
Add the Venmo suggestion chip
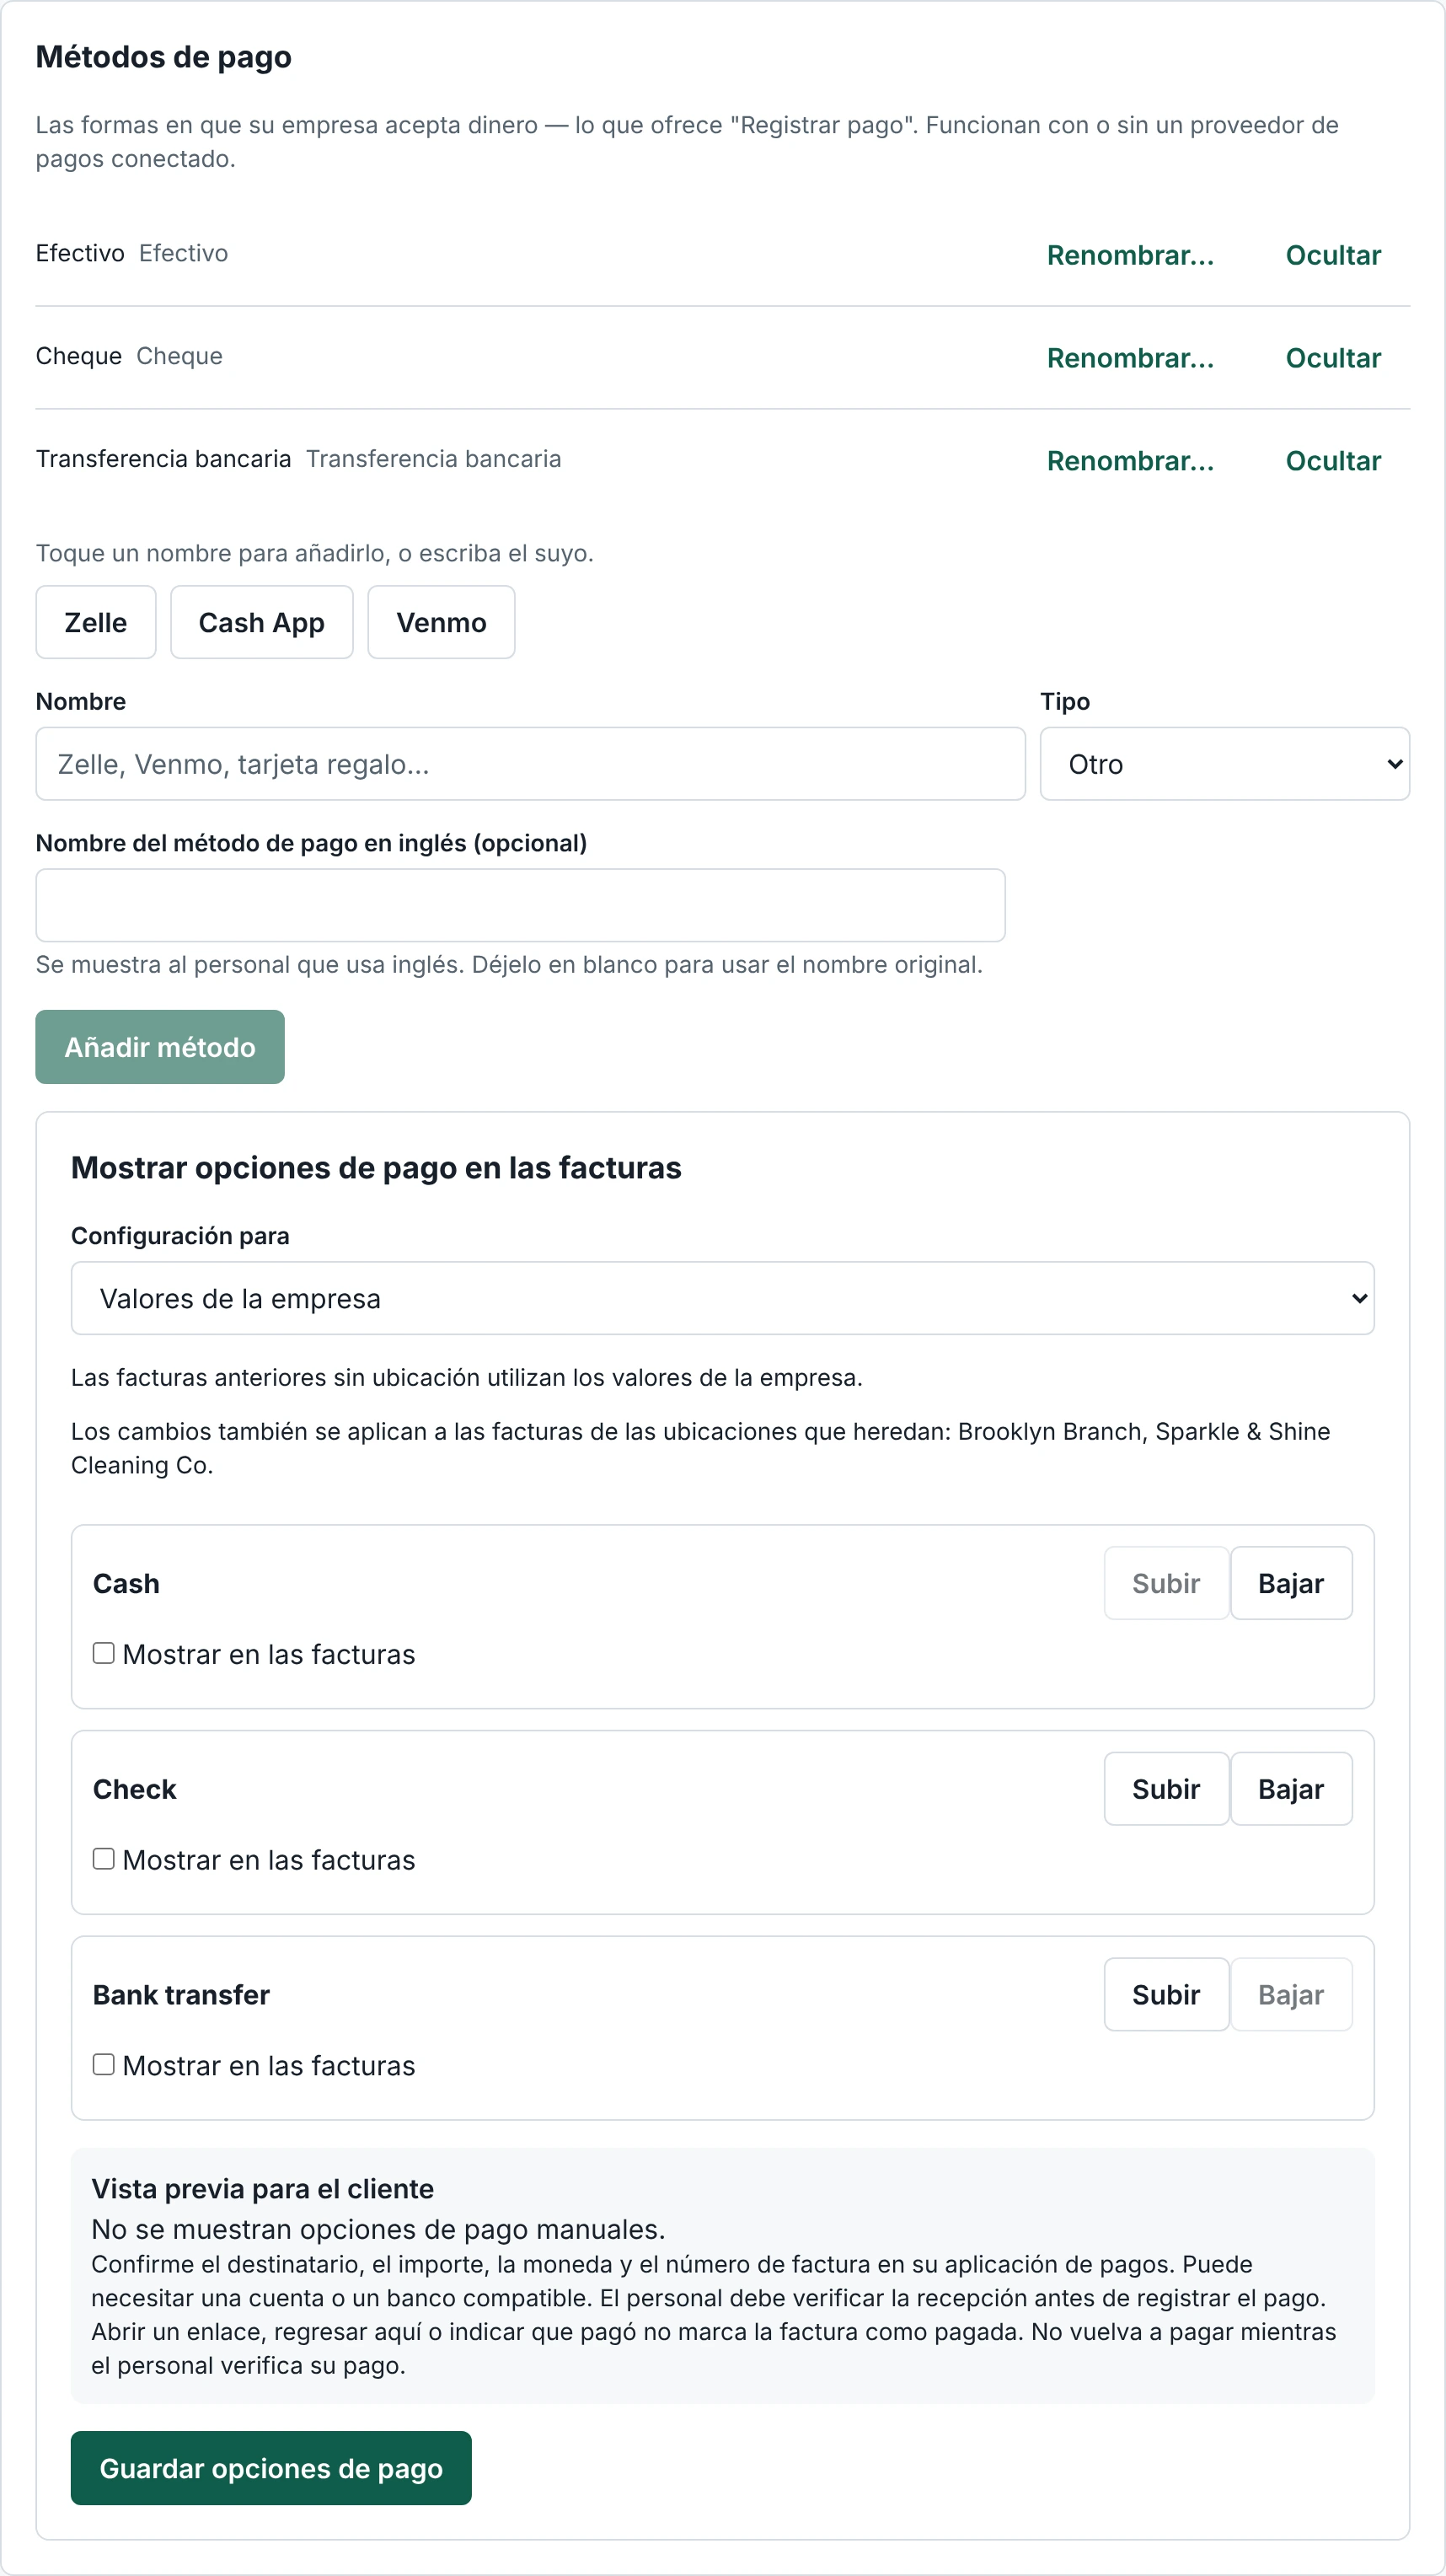tap(441, 622)
